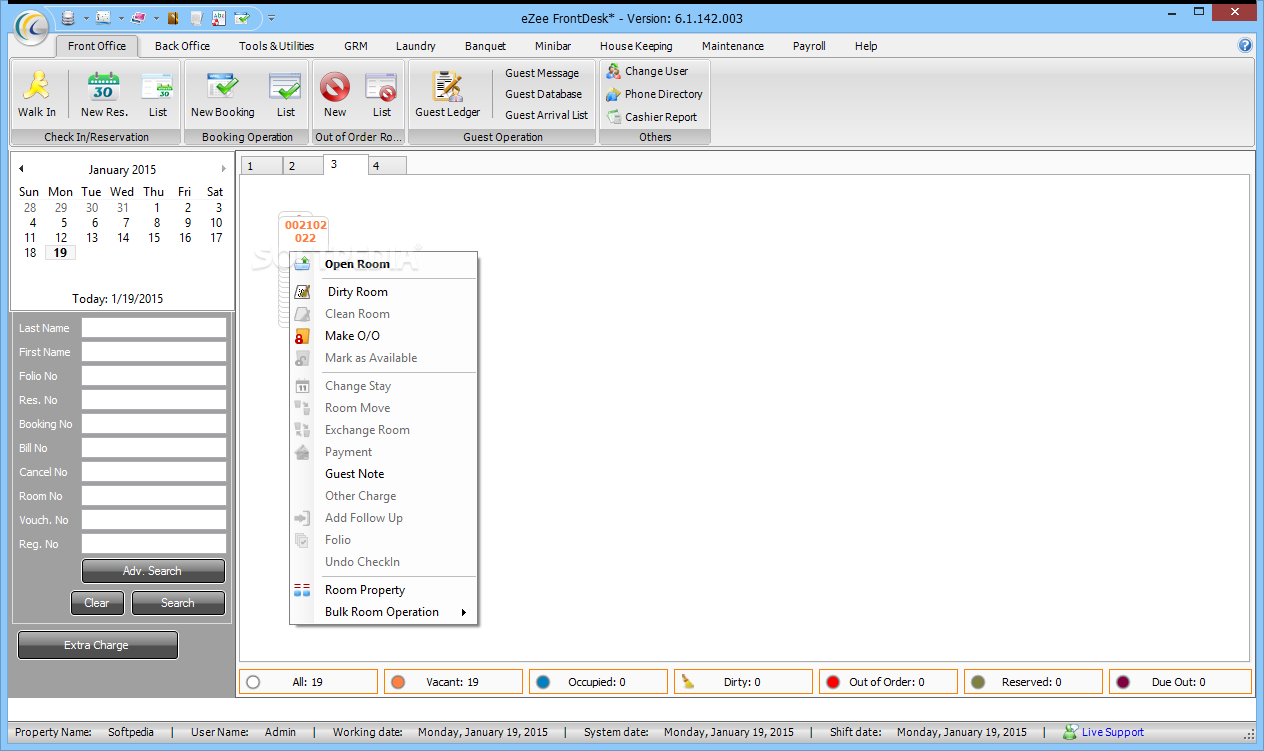Go to next month in calendar
The height and width of the screenshot is (751, 1264).
pyautogui.click(x=224, y=169)
